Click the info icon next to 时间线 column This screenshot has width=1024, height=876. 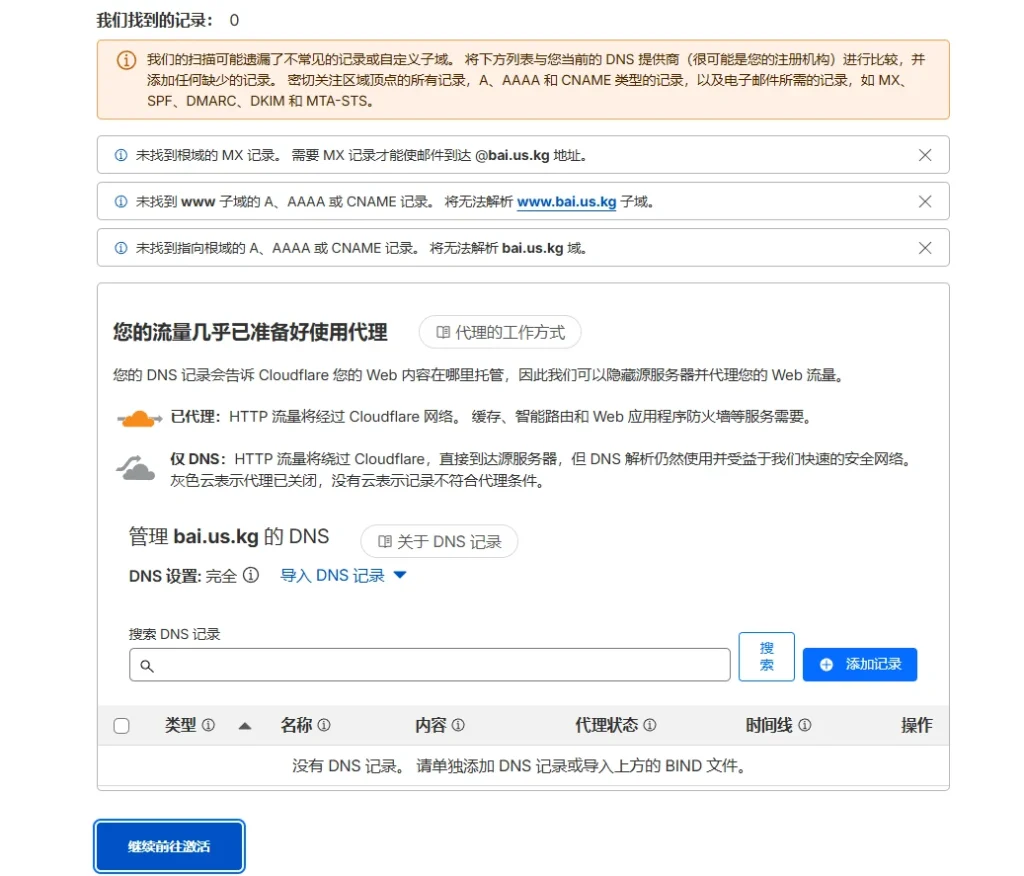(804, 725)
